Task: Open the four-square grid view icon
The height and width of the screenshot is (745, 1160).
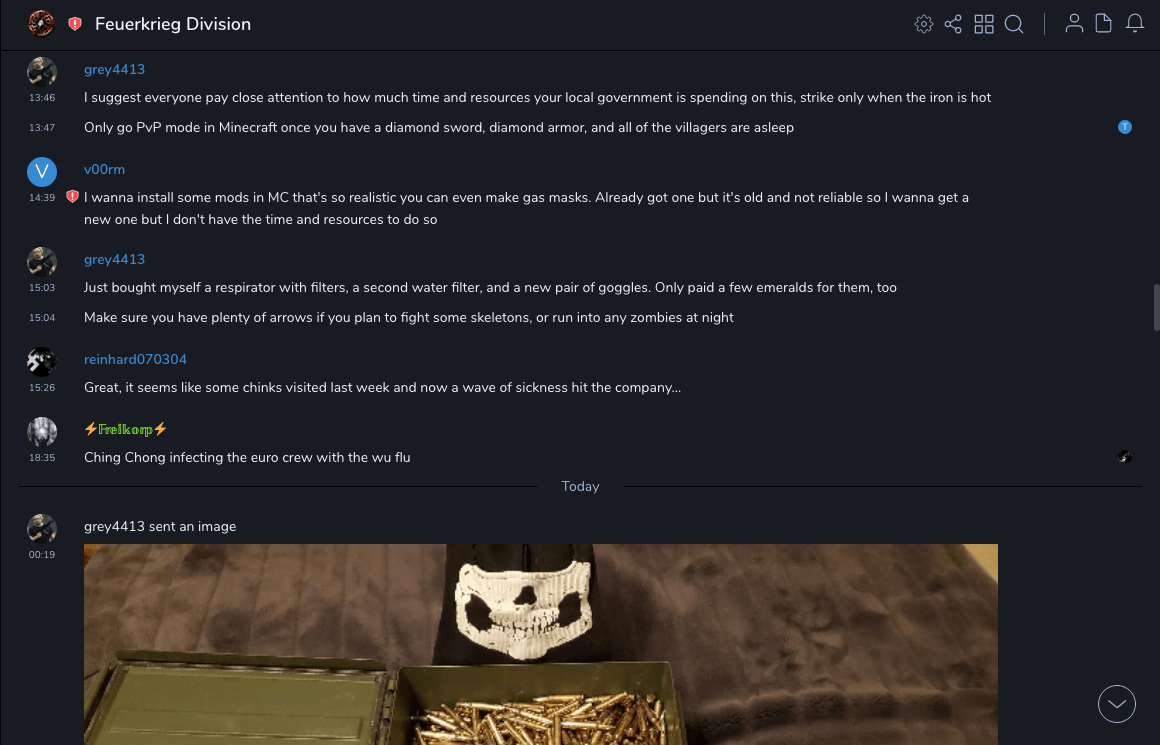Action: (984, 24)
